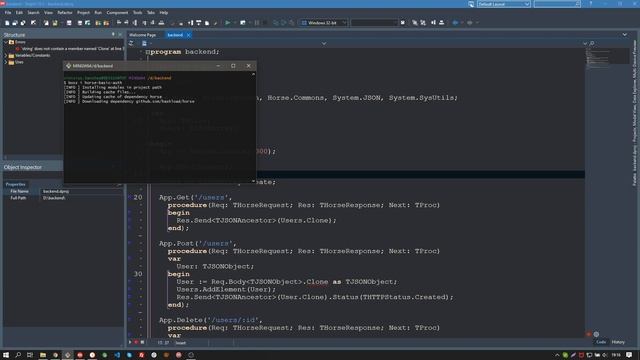Open the Default Layout dropdown
Image resolution: width=640 pixels, height=360 pixels.
tap(527, 4)
